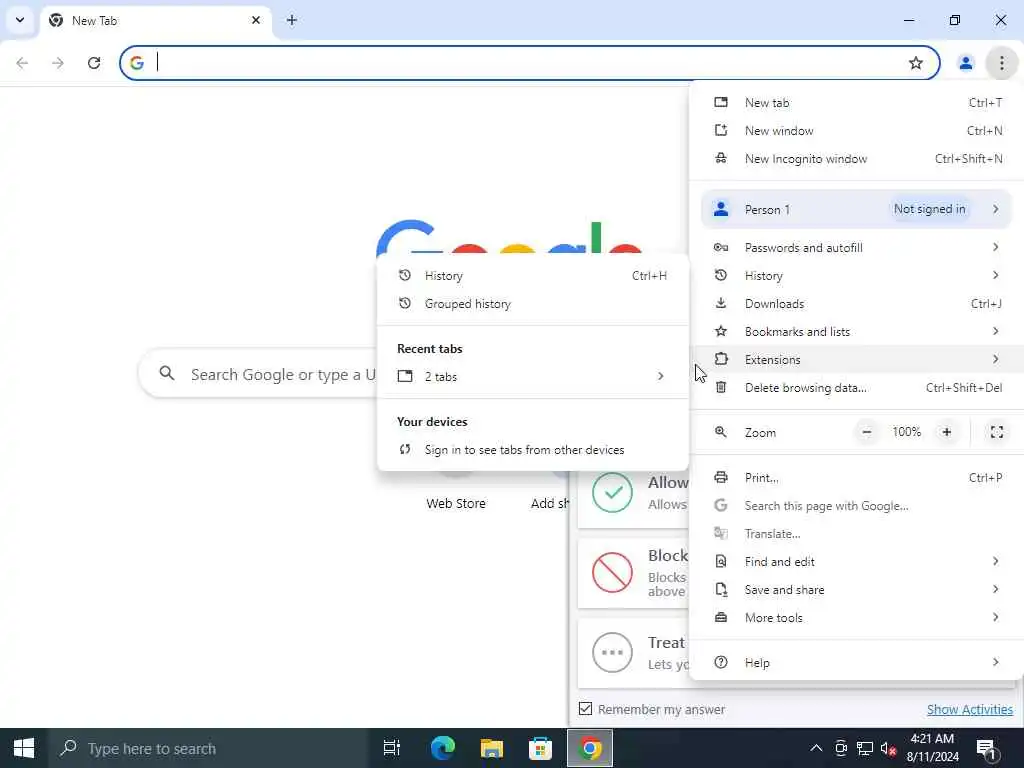Expand the History submenu chevron in main menu
Screen dimensions: 1024x768
click(x=995, y=275)
